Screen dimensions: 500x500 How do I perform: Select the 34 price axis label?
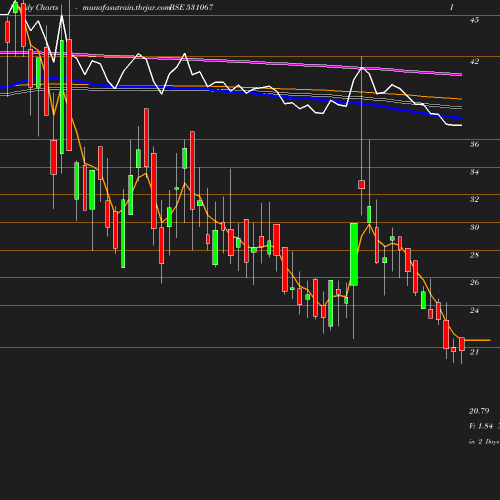pos(474,172)
